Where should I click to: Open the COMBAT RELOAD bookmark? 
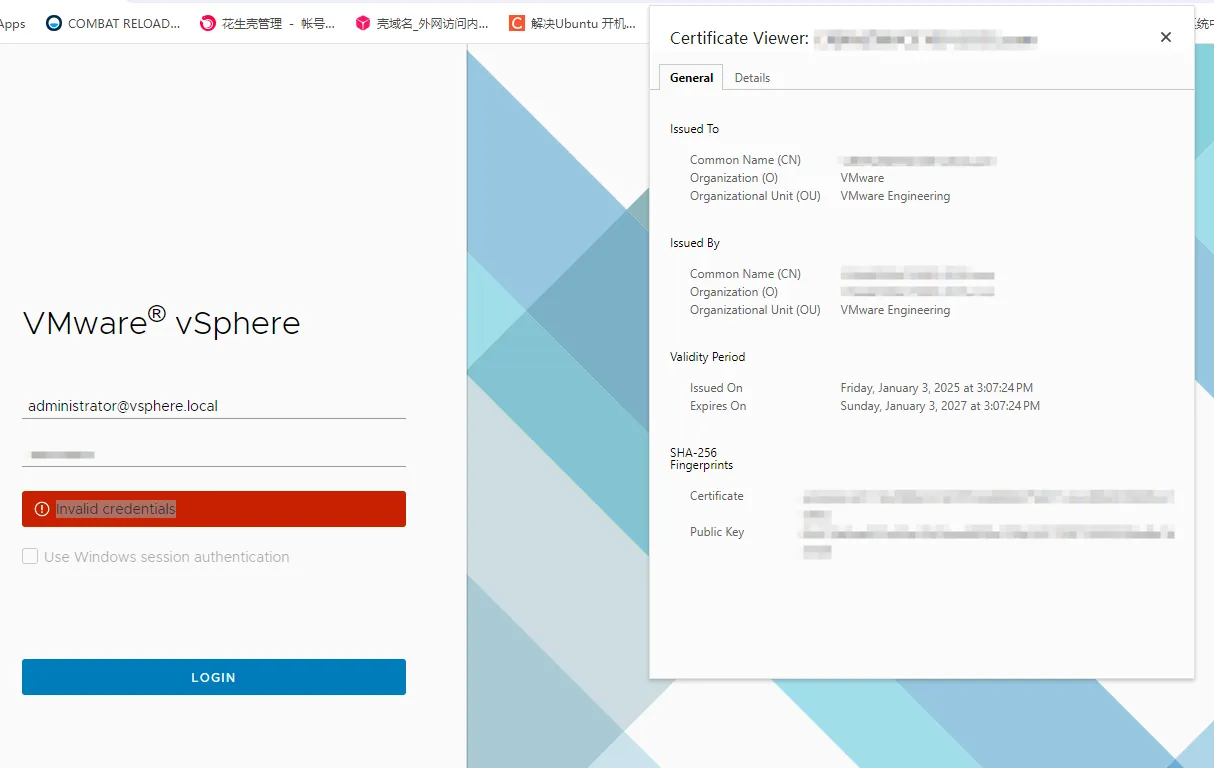tap(113, 23)
